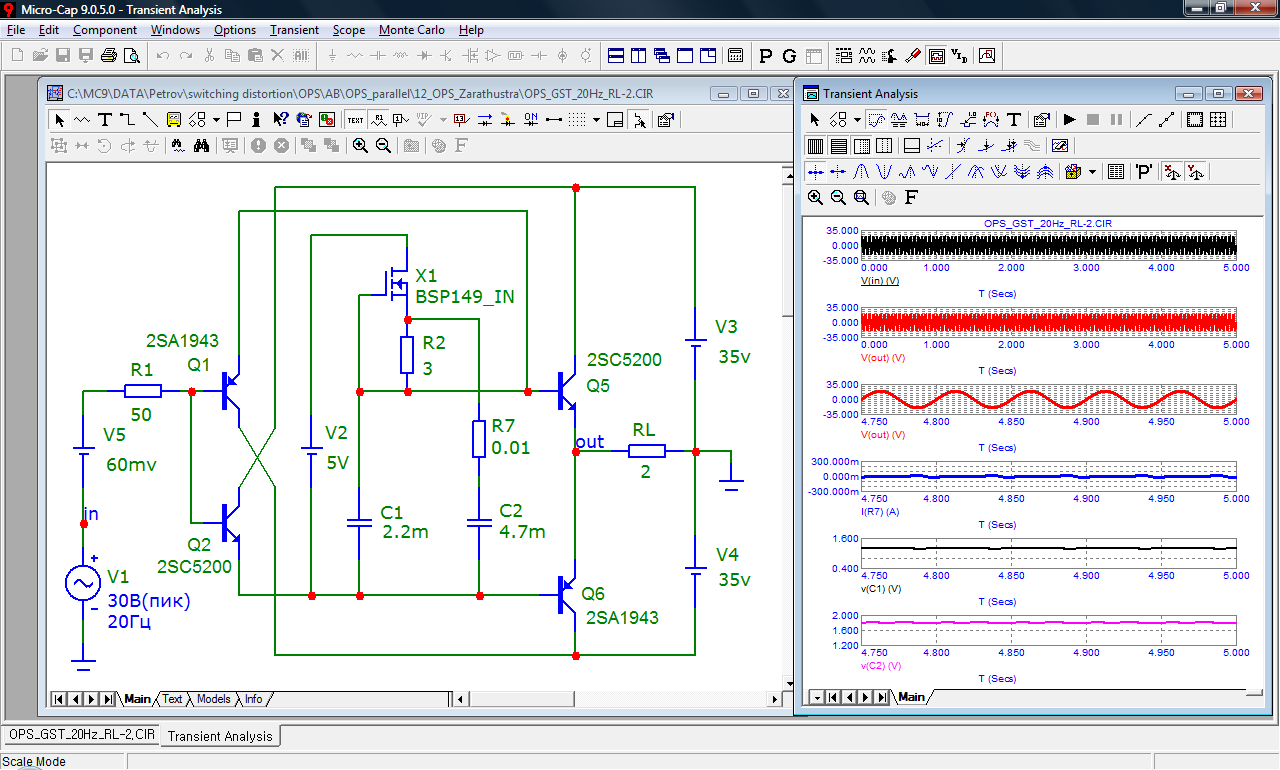This screenshot has width=1280, height=770.
Task: Toggle Data Points display in Transient toolbar
Action: pos(1143,120)
